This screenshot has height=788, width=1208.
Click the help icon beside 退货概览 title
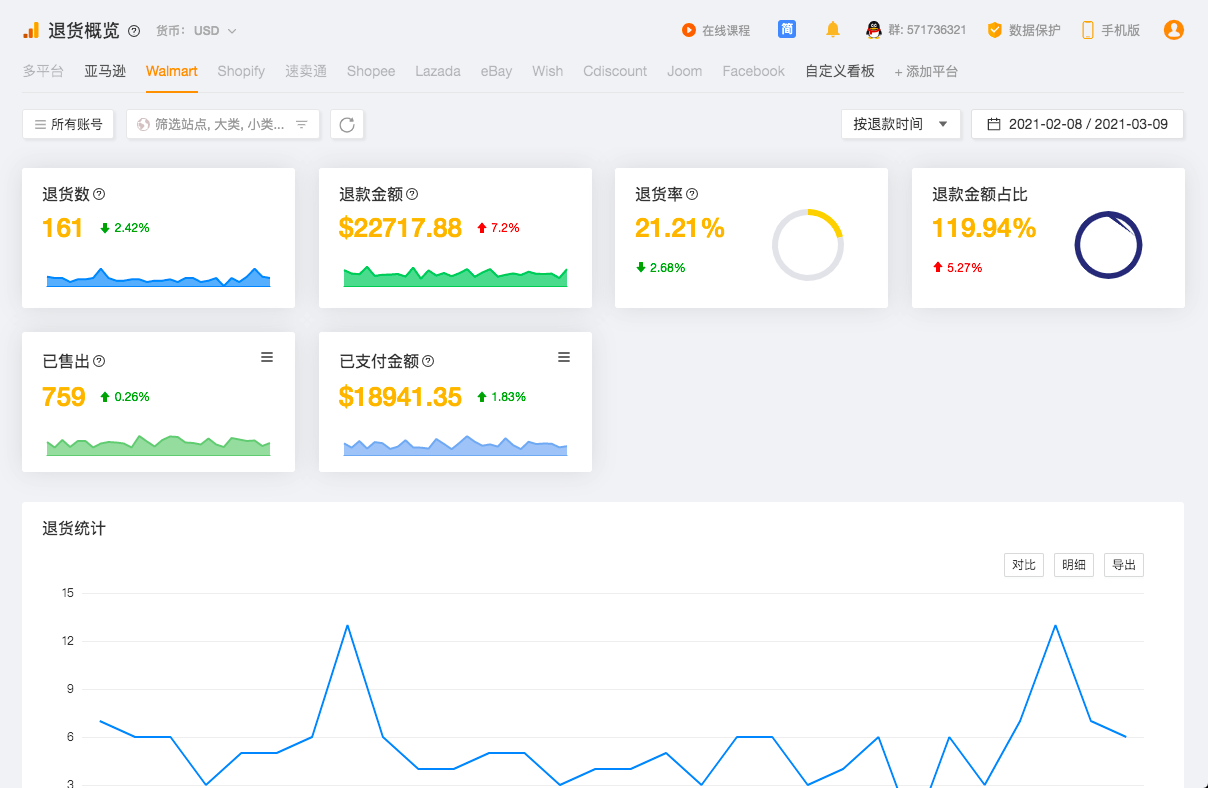coord(134,31)
